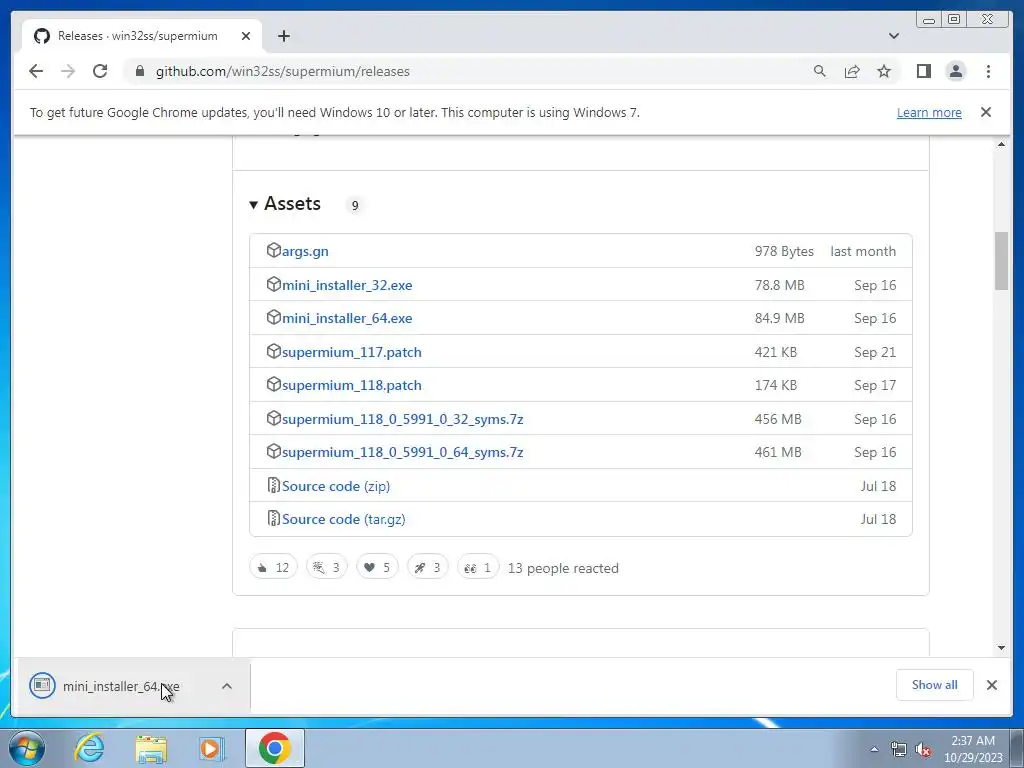The image size is (1024, 768).
Task: Show hidden system tray icons
Action: [874, 749]
